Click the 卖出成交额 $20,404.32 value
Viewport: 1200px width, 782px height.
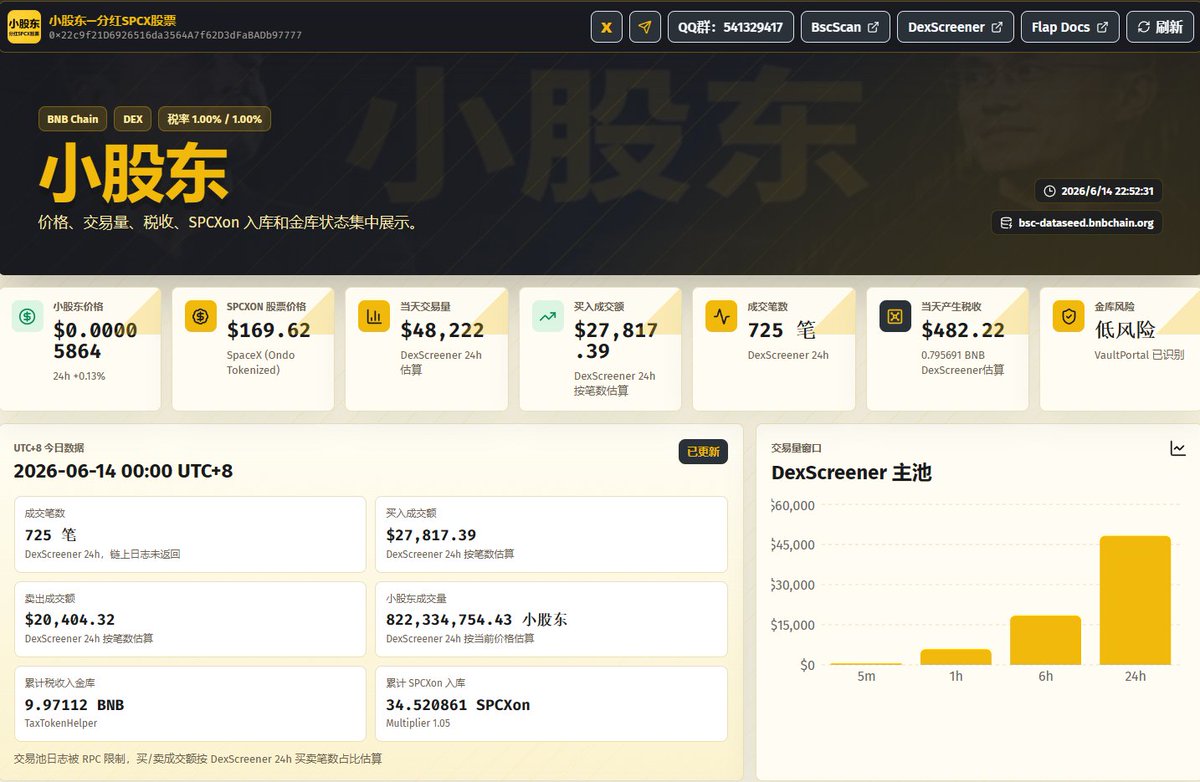[x=70, y=620]
